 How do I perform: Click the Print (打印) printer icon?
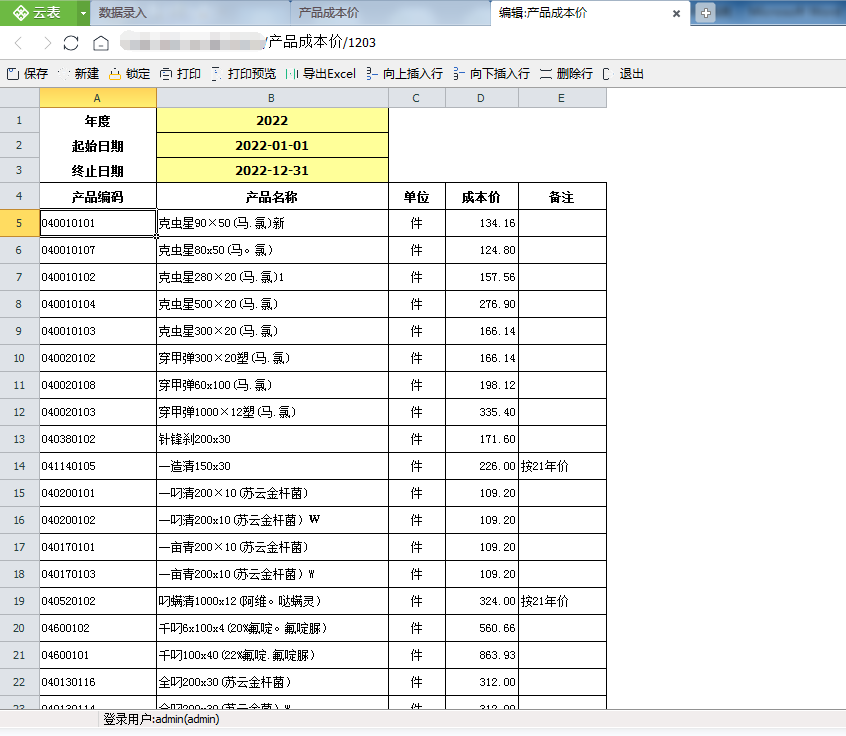pos(166,74)
